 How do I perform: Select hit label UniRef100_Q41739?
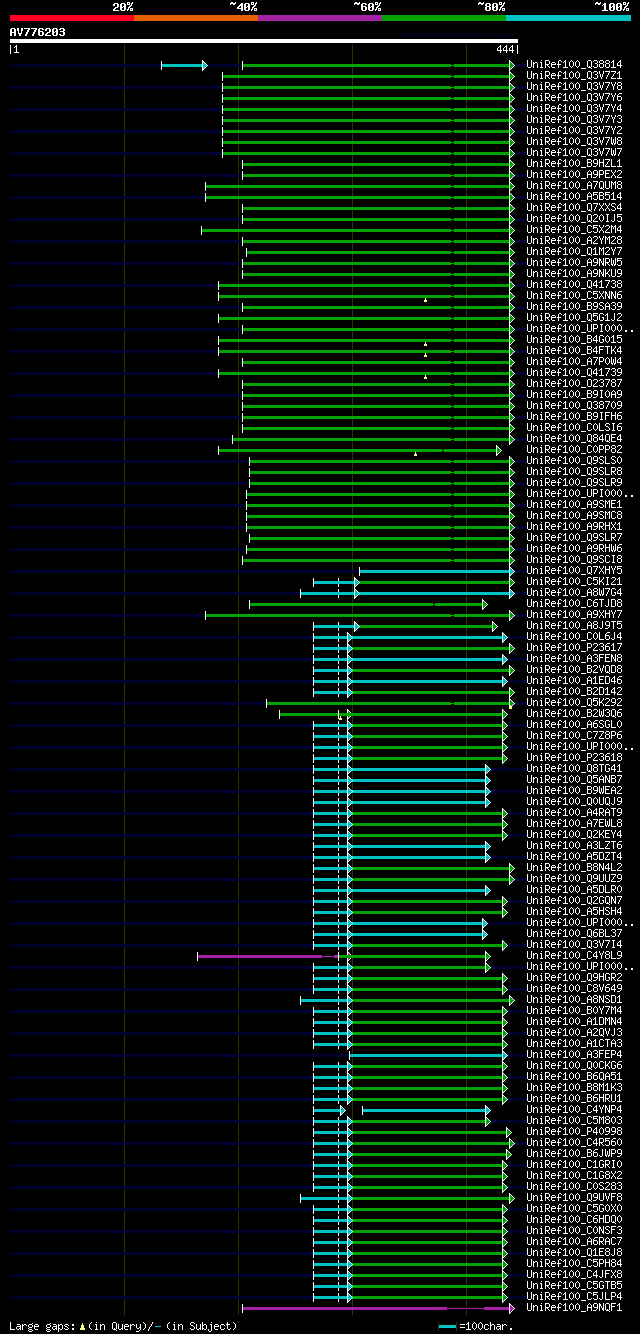tap(574, 372)
